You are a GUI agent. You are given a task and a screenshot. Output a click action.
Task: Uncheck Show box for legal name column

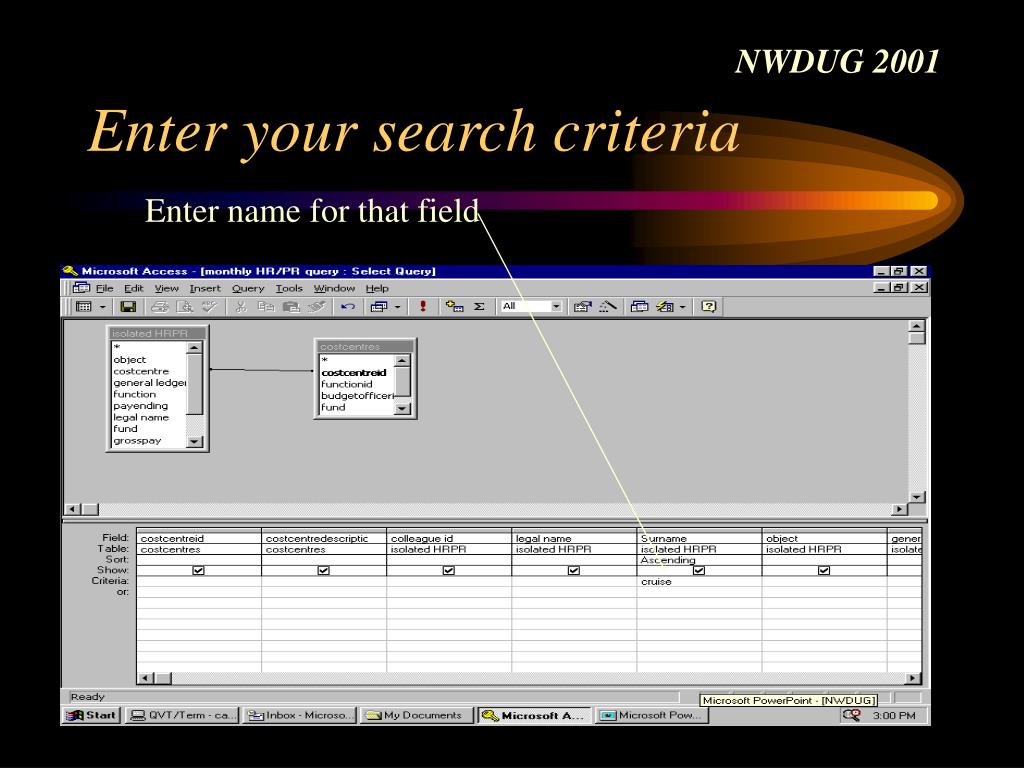[x=574, y=571]
